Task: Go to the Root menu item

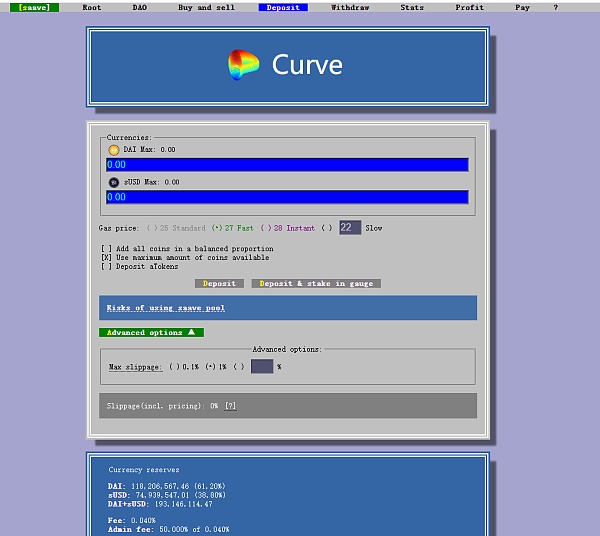Action: (92, 8)
